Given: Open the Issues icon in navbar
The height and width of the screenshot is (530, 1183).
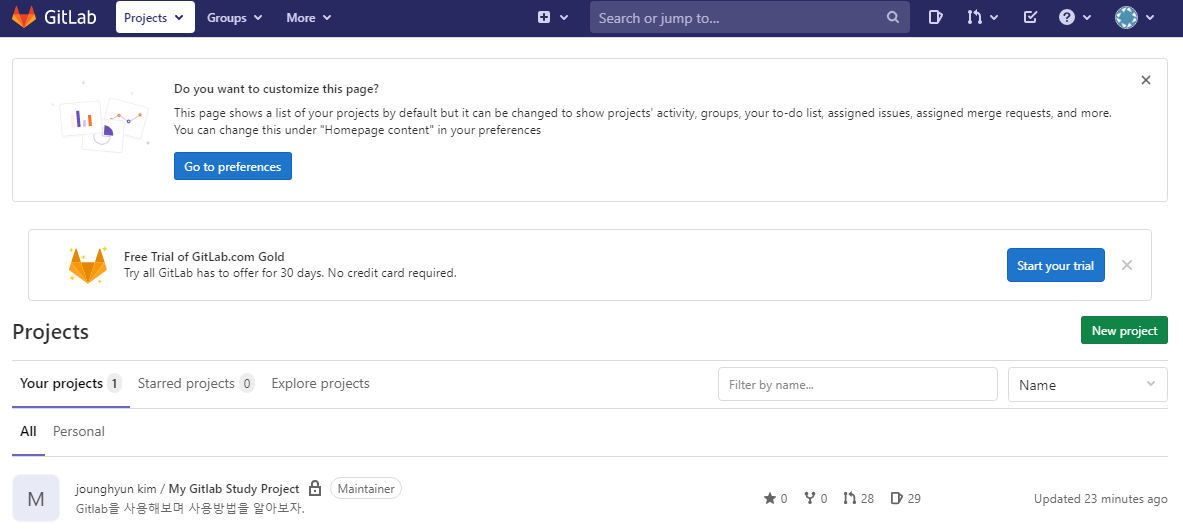Looking at the screenshot, I should coord(935,17).
